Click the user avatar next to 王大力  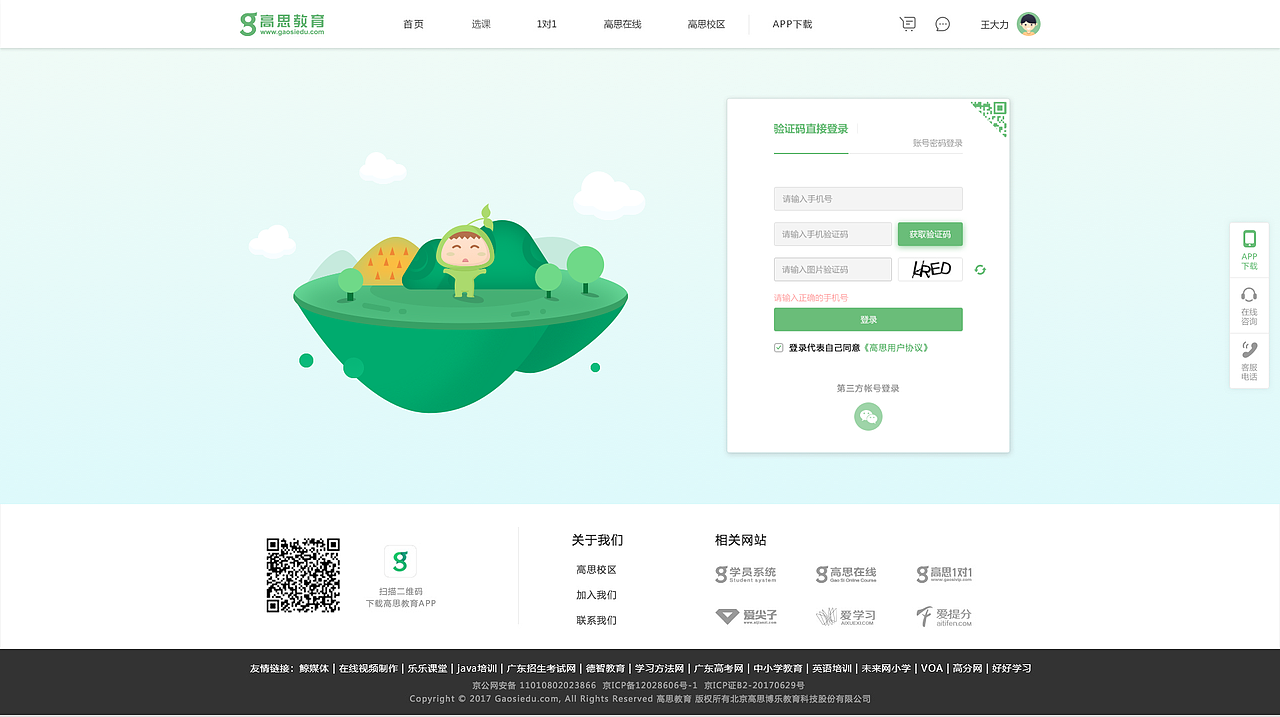coord(1028,24)
